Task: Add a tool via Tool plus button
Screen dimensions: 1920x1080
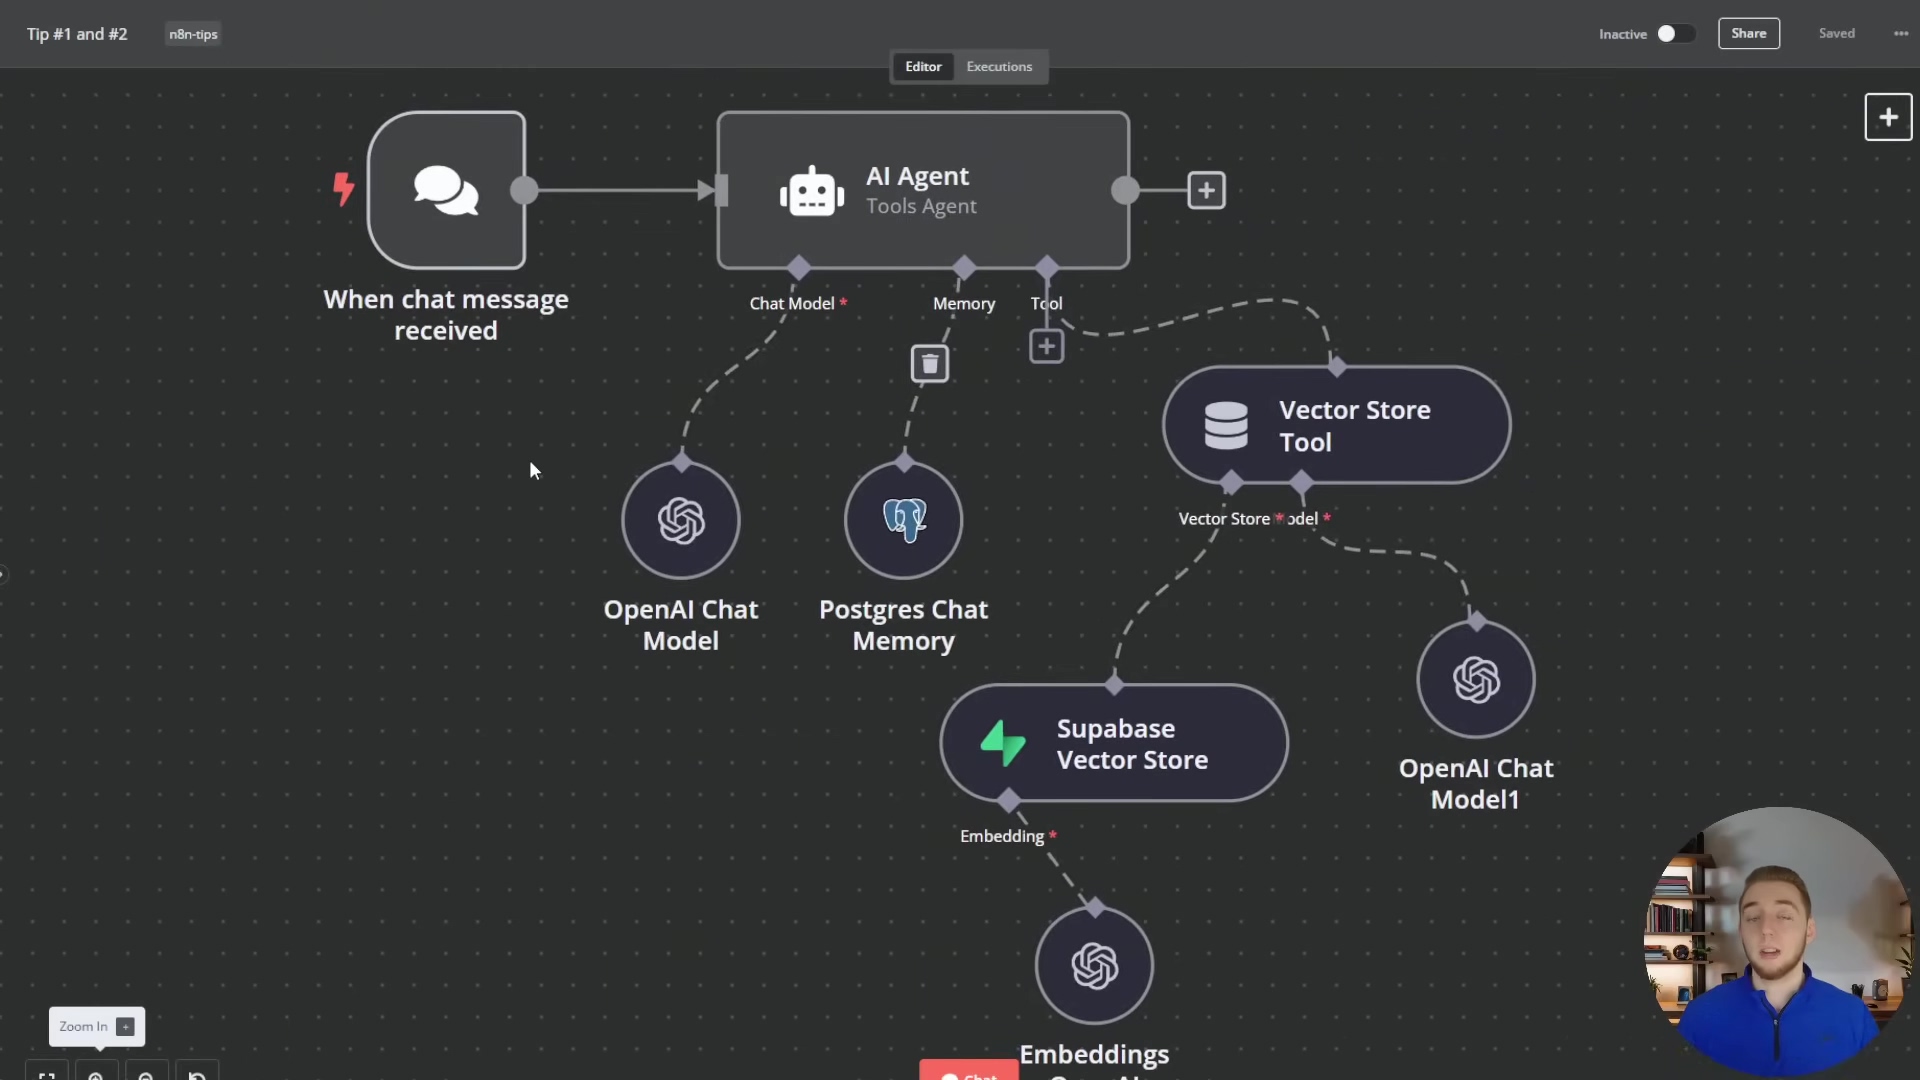Action: [1046, 347]
